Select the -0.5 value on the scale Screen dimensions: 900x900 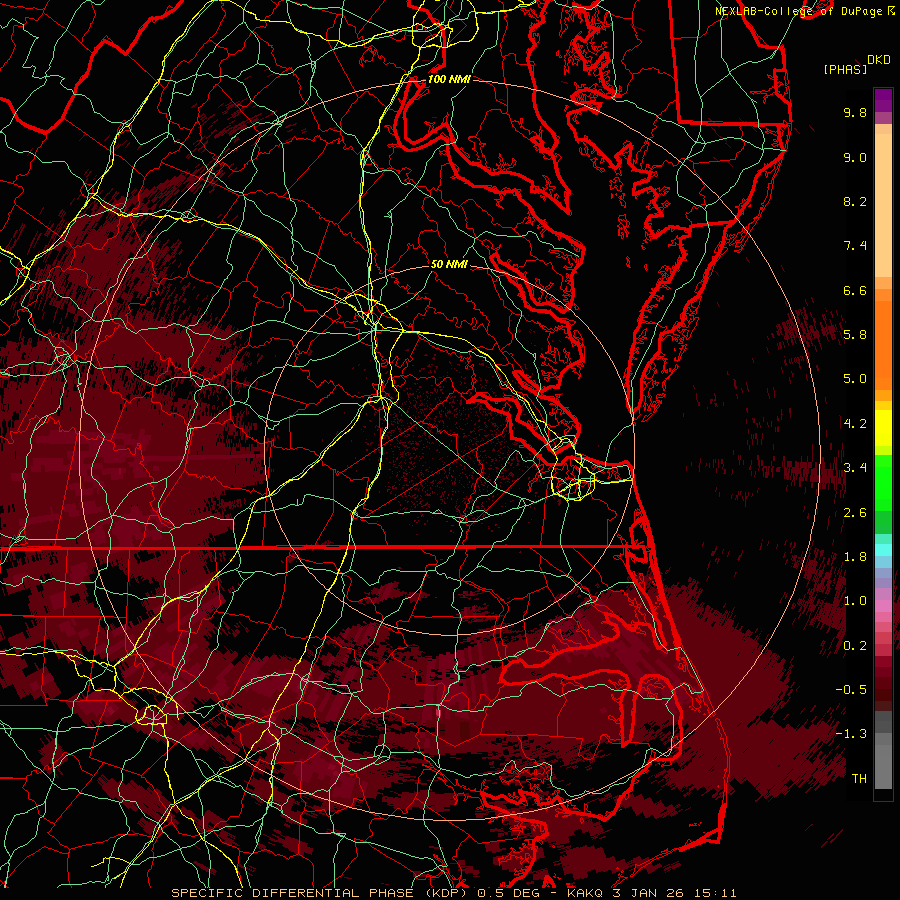pos(851,690)
